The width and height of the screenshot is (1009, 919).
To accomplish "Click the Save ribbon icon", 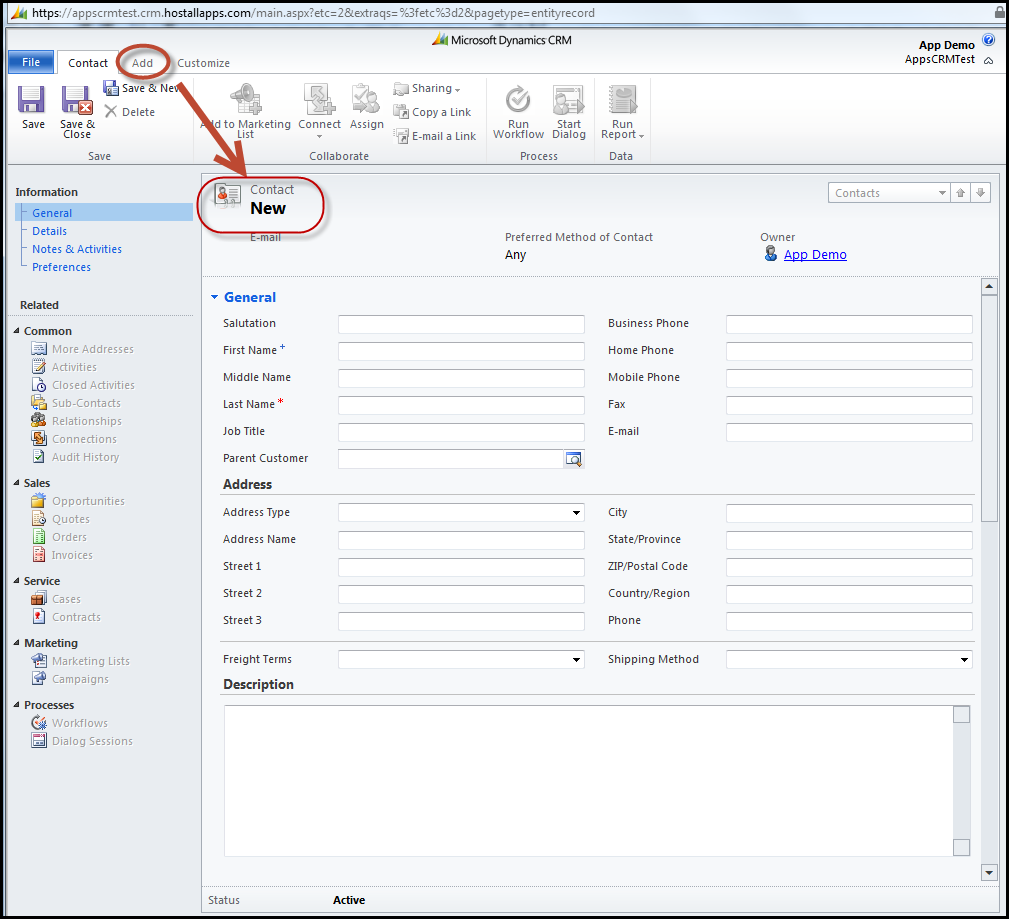I will (32, 100).
